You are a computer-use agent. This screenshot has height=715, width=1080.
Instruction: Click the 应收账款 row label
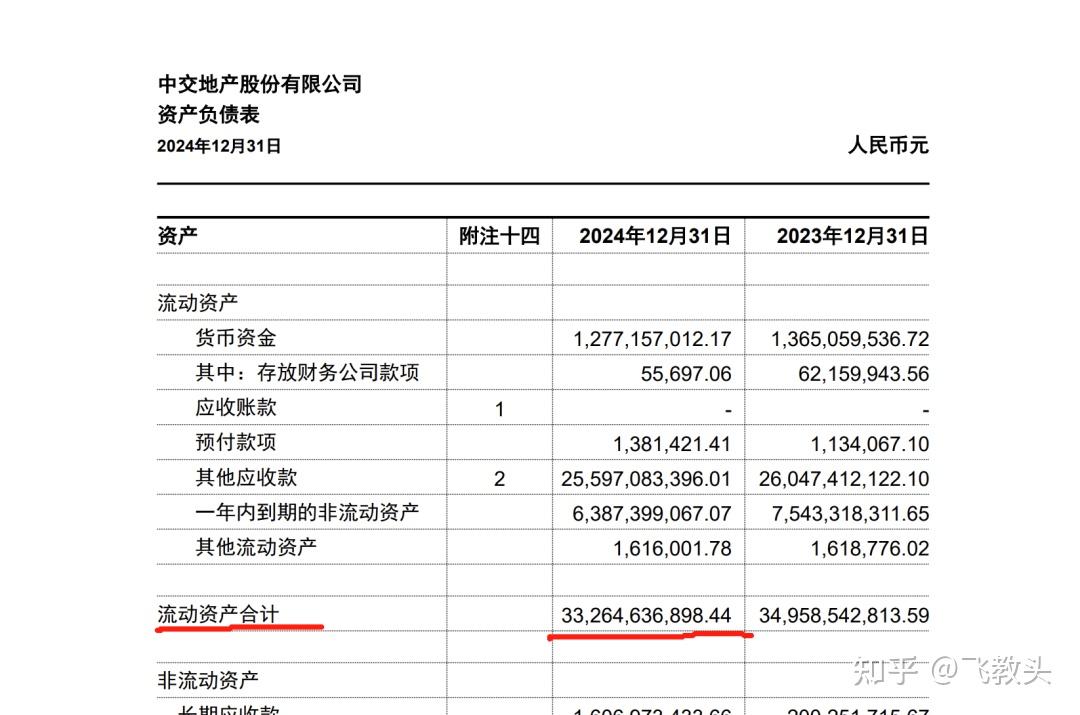tap(236, 408)
